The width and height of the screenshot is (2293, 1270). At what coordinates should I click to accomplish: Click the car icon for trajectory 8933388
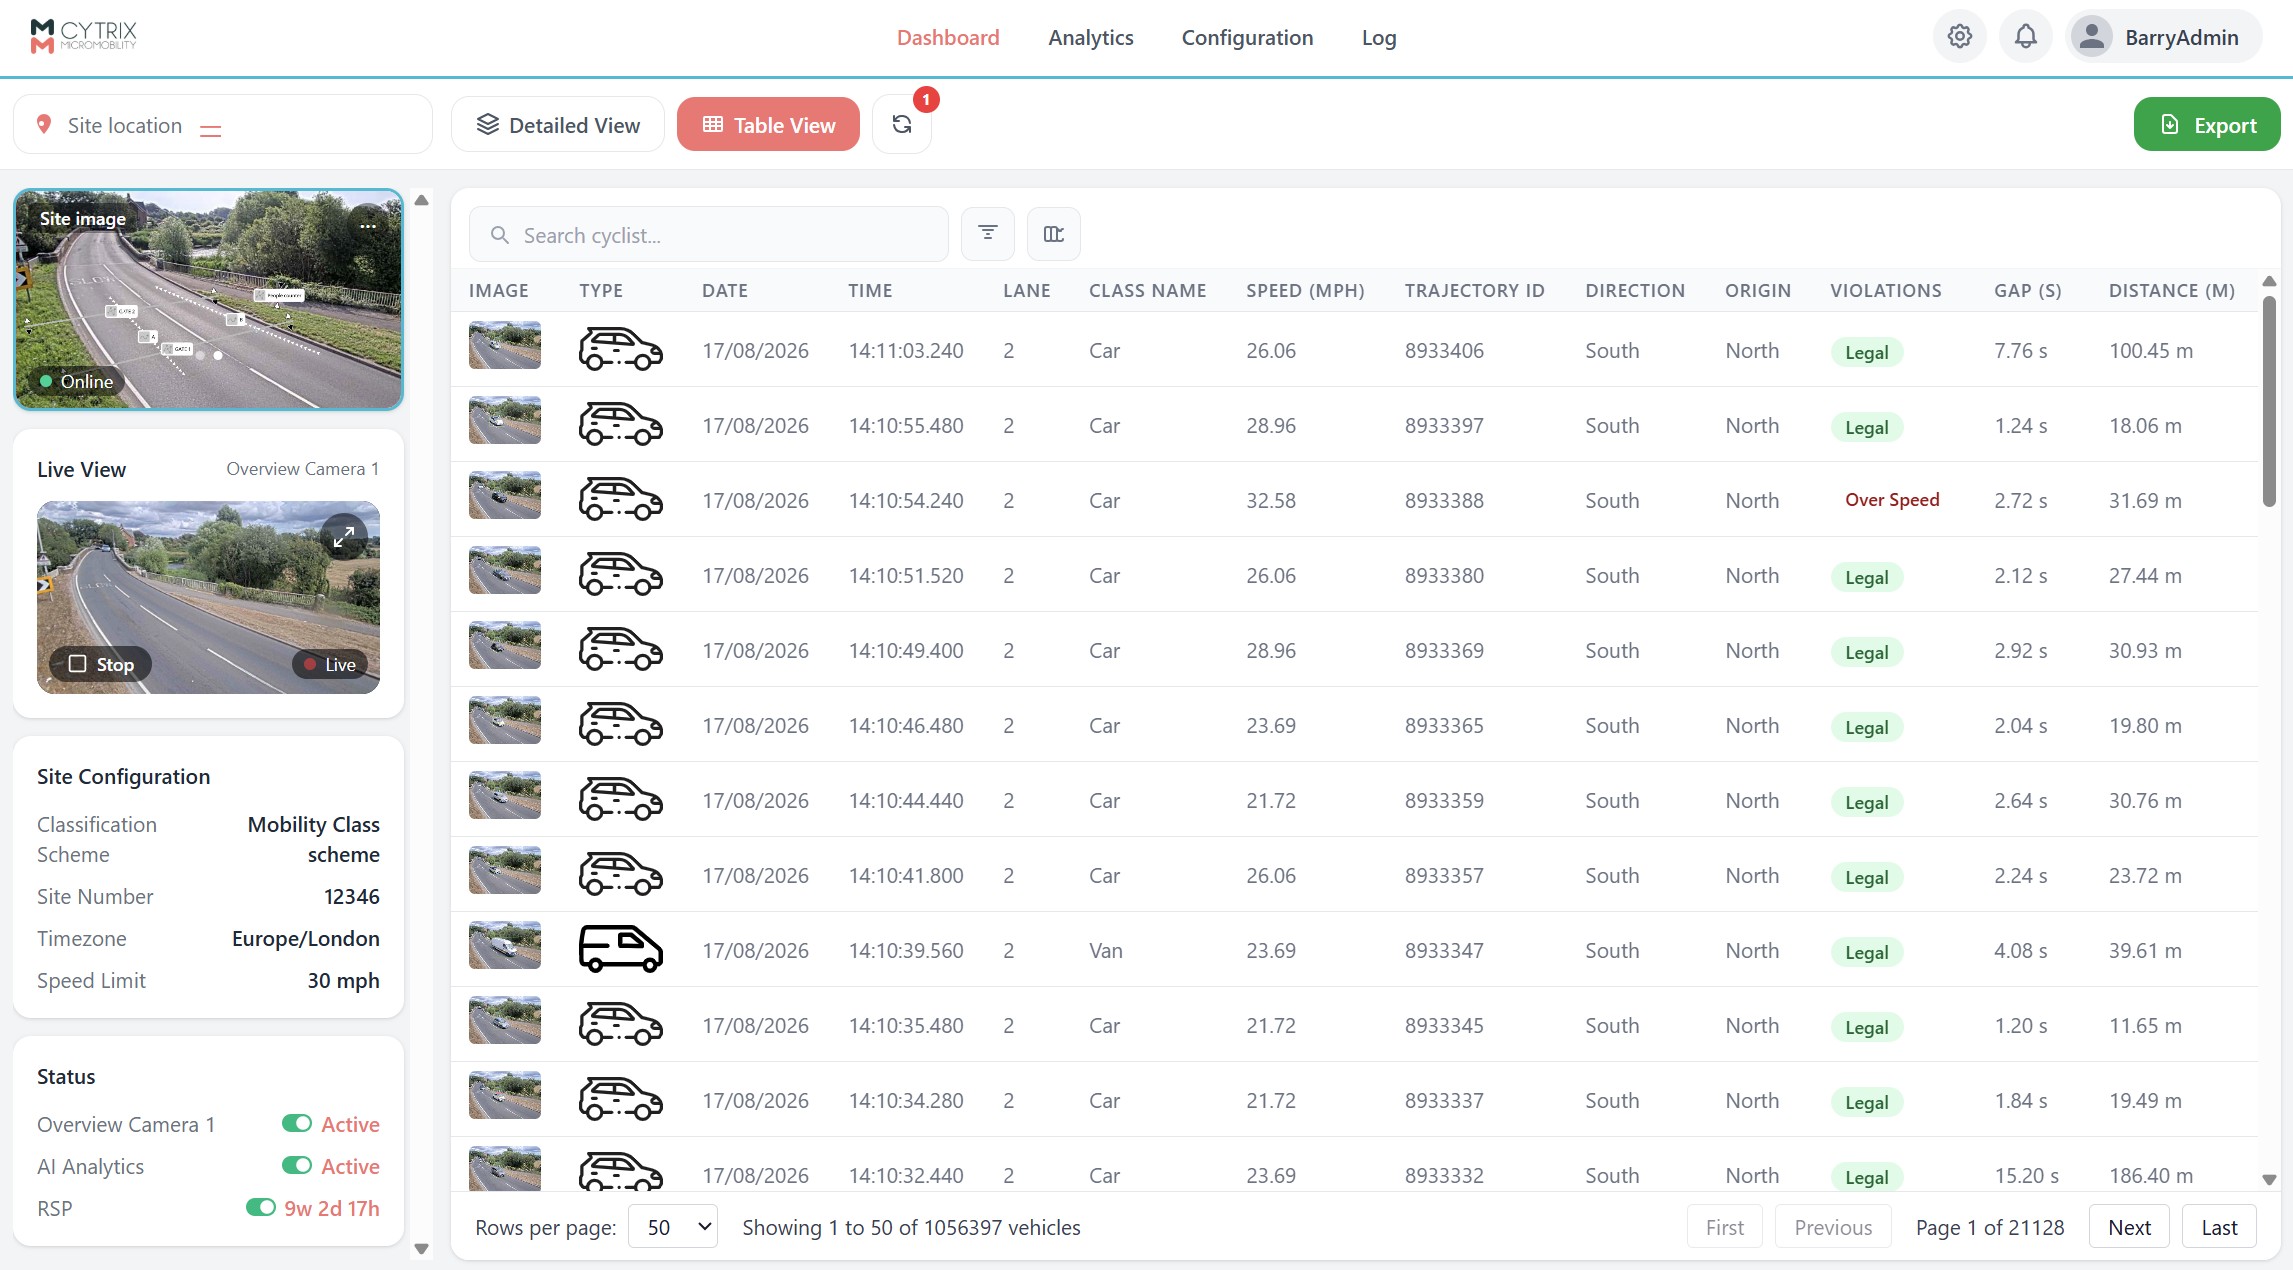coord(620,500)
